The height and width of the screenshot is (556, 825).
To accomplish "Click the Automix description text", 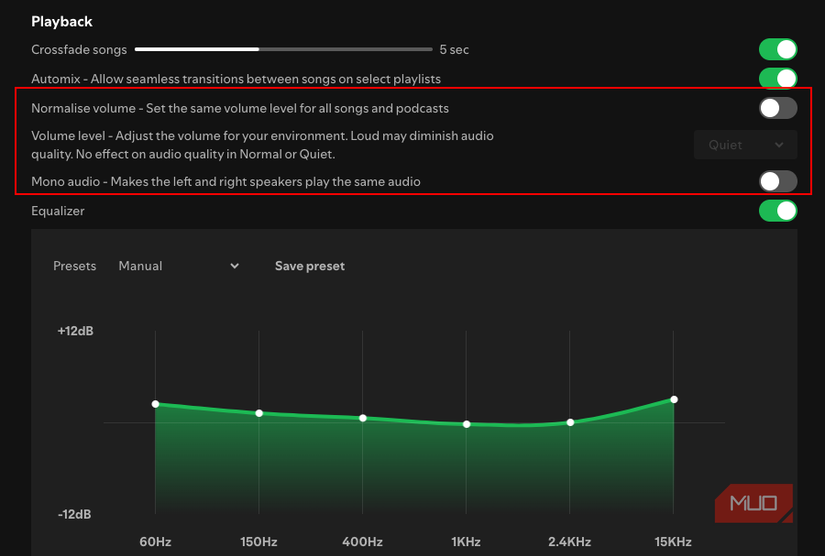I will click(236, 79).
